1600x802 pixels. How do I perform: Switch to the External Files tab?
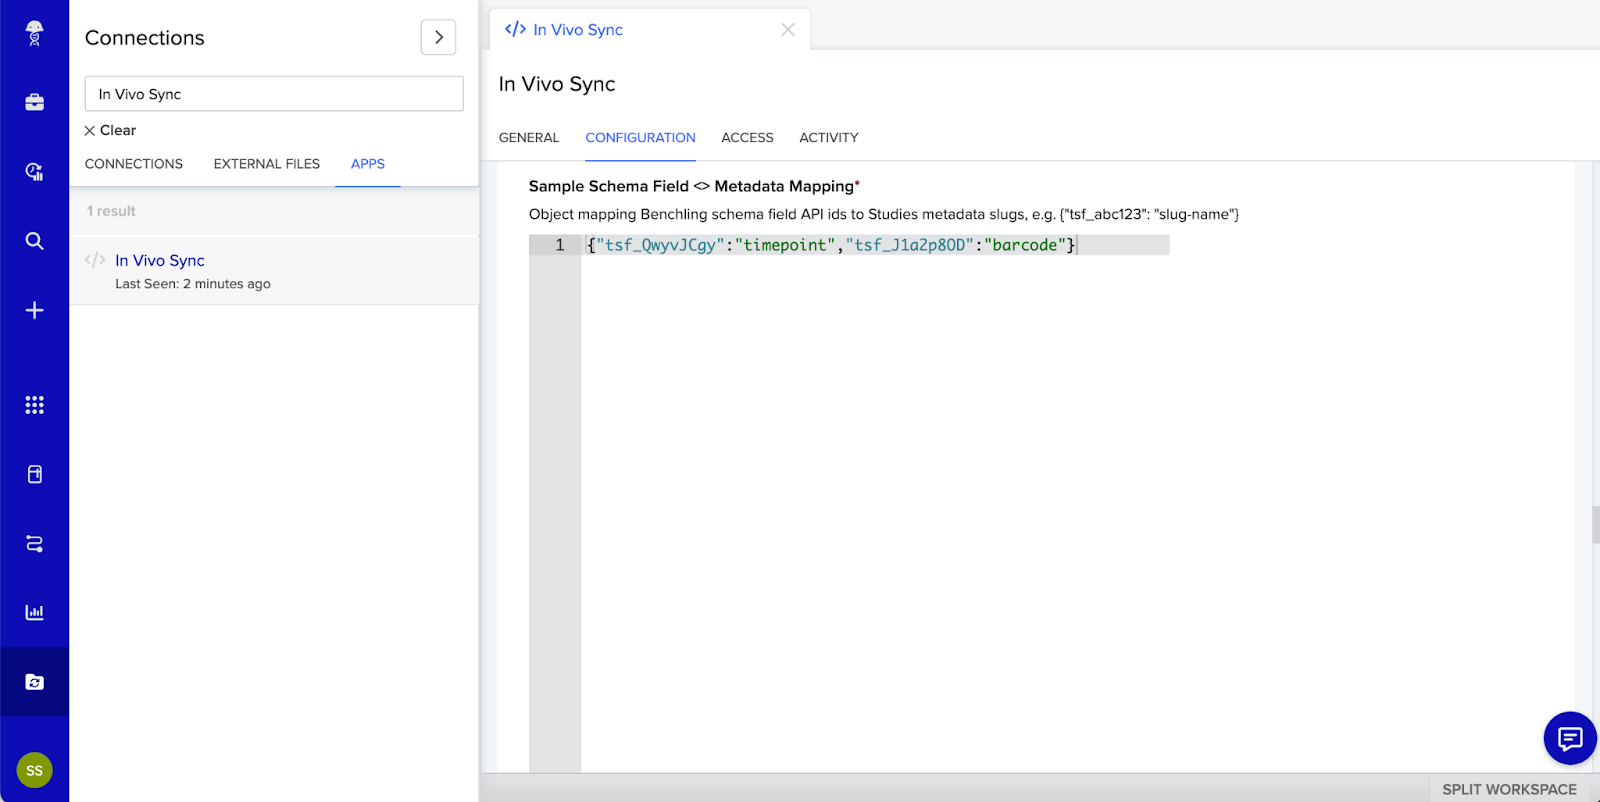267,164
